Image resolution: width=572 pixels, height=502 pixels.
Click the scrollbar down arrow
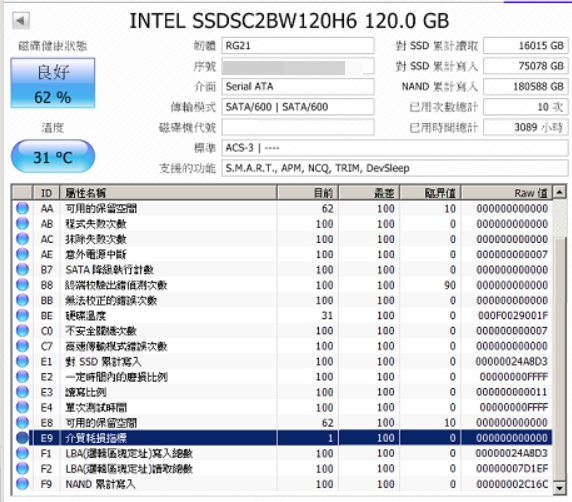click(x=560, y=487)
